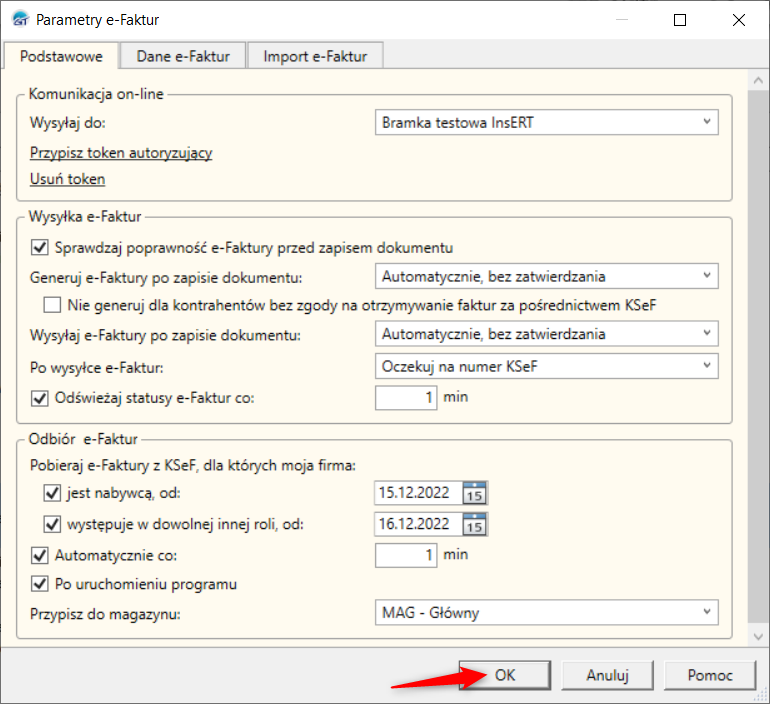Click 'Przypisz token autoryzujący' link

[x=121, y=153]
